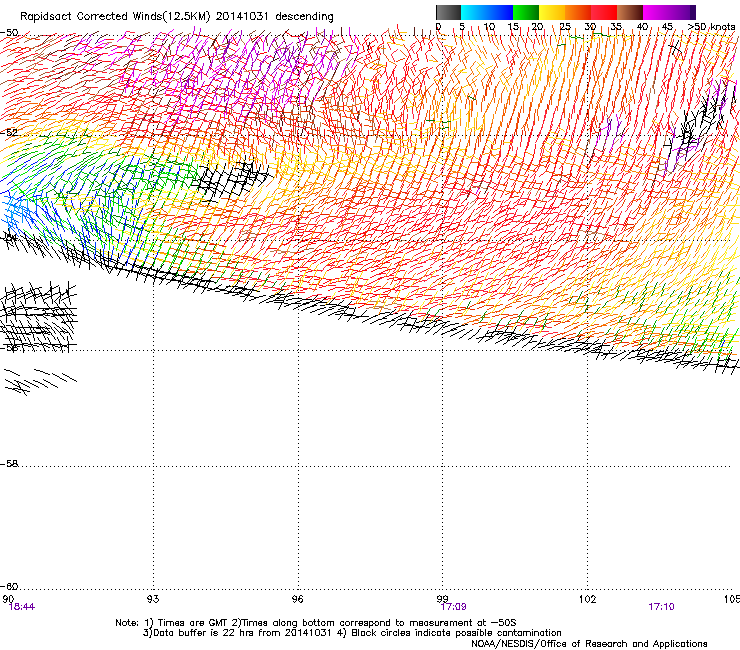The image size is (740, 650).
Task: Click the '99' longitude axis label
Action: 442,598
